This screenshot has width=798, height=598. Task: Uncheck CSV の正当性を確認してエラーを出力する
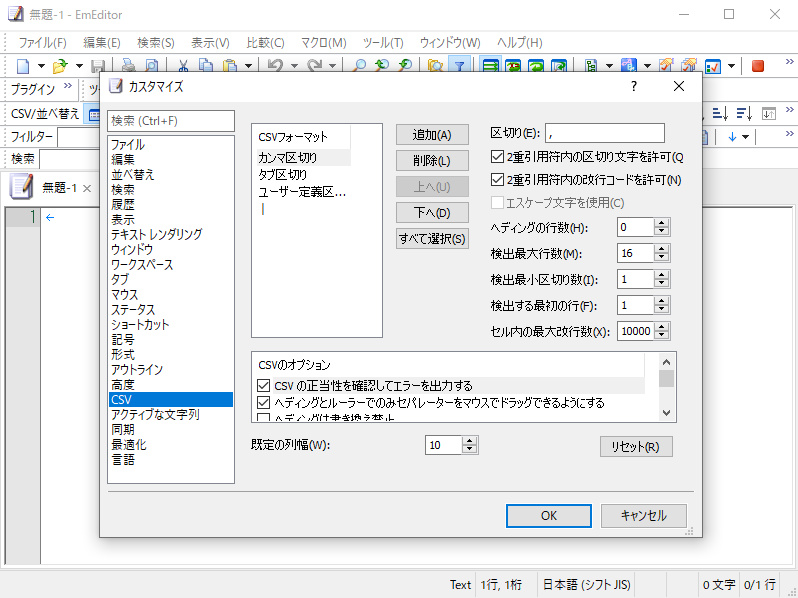[x=263, y=385]
